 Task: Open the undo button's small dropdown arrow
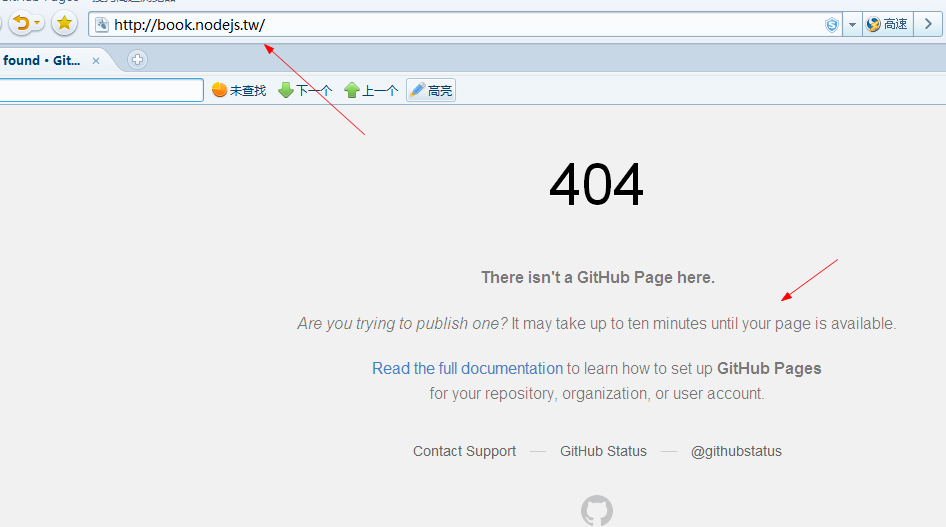click(x=37, y=24)
